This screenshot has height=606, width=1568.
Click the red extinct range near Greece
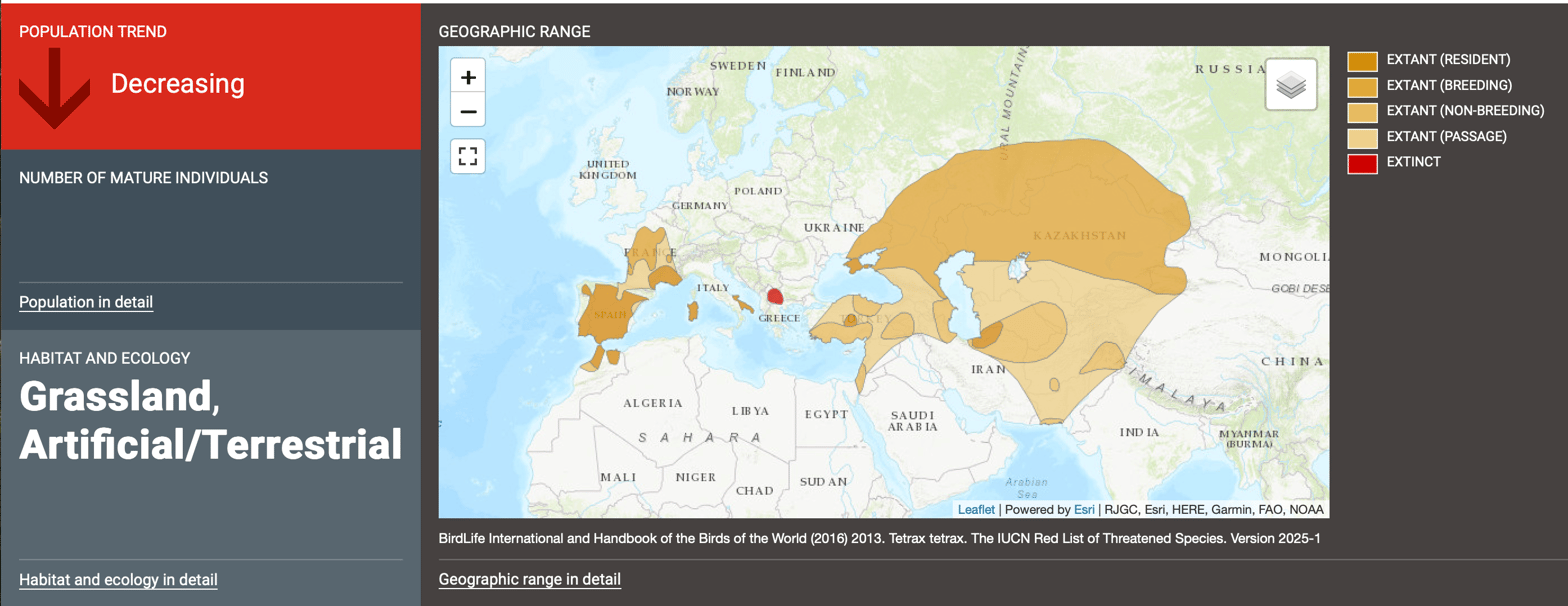coord(775,296)
